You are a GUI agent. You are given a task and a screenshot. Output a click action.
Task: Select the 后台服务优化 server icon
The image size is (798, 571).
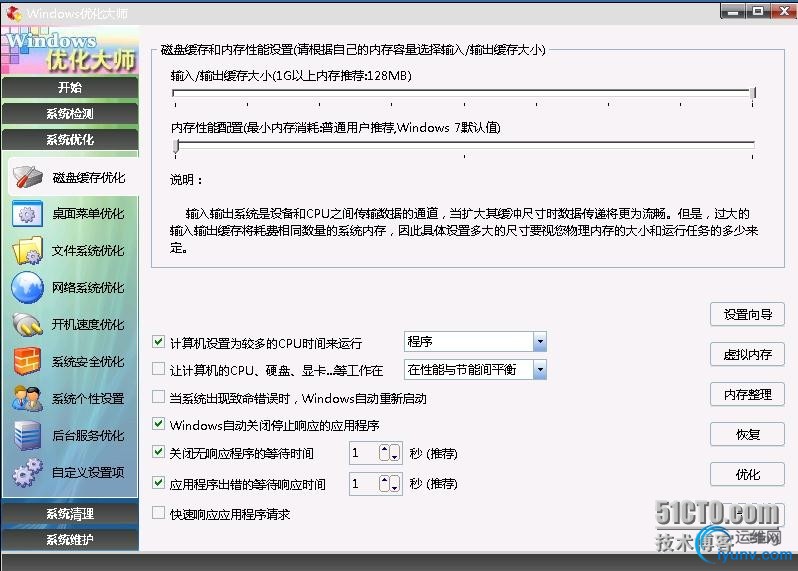(27, 436)
